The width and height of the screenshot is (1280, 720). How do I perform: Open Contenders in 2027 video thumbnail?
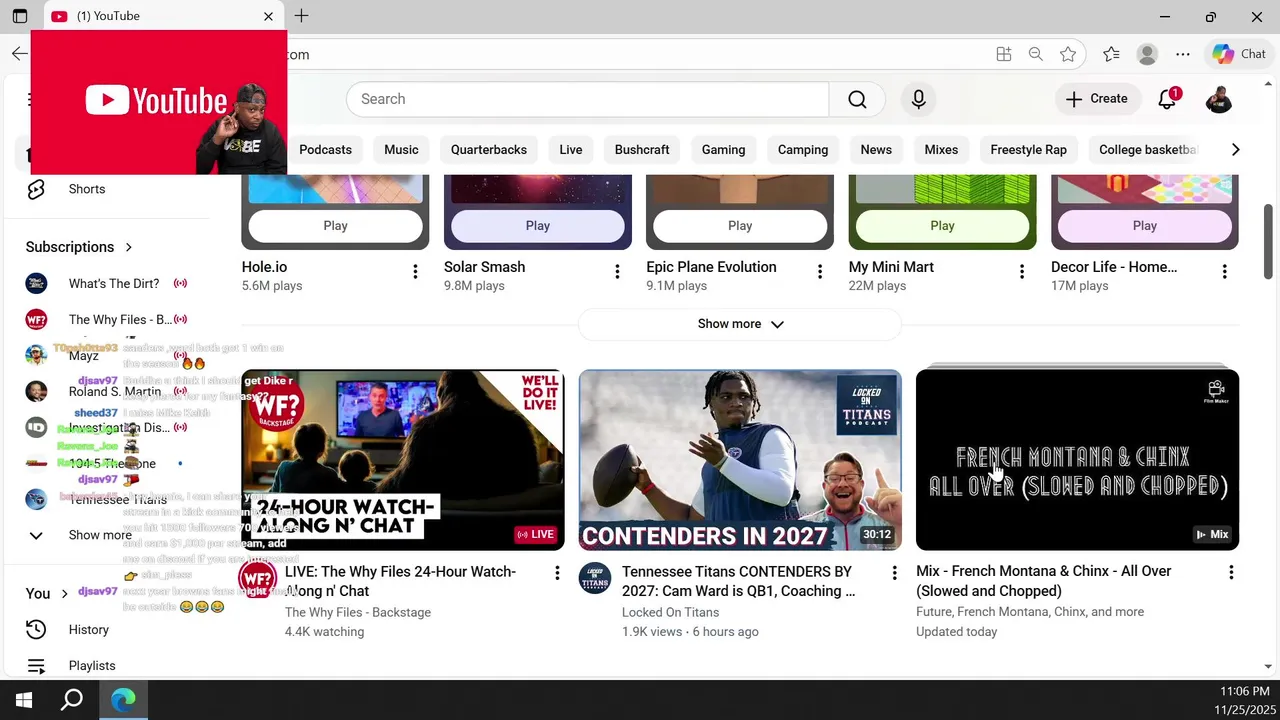click(740, 460)
